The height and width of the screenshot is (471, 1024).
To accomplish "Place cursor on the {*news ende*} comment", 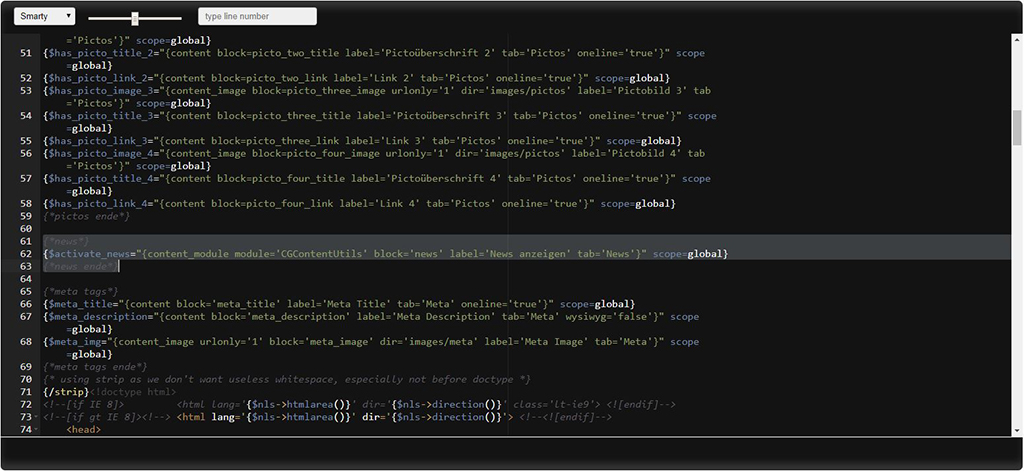I will click(80, 267).
